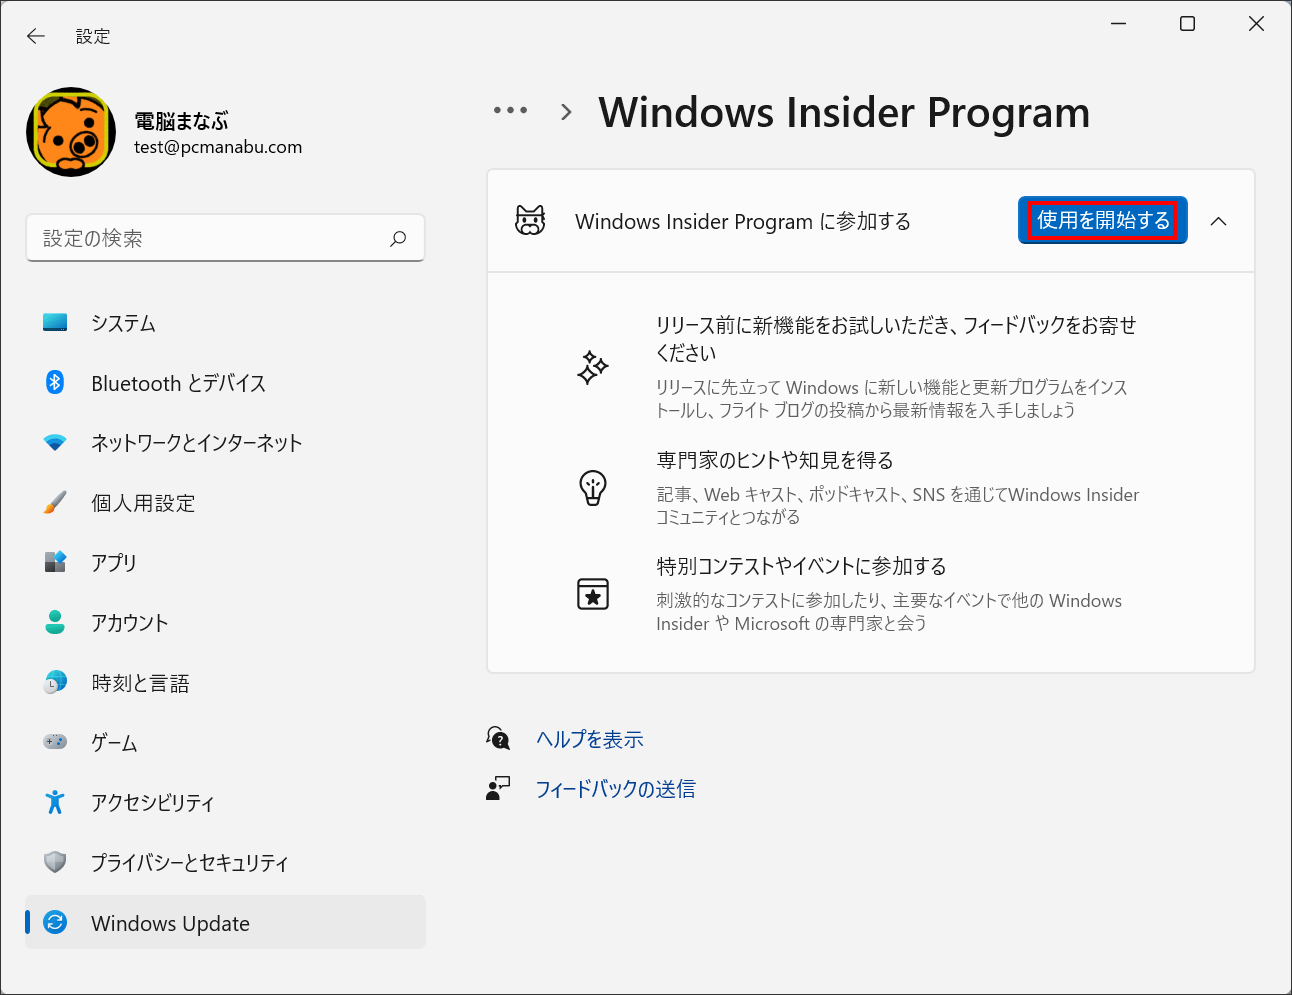Click the ゲーム controller icon
Image resolution: width=1292 pixels, height=995 pixels.
click(55, 742)
